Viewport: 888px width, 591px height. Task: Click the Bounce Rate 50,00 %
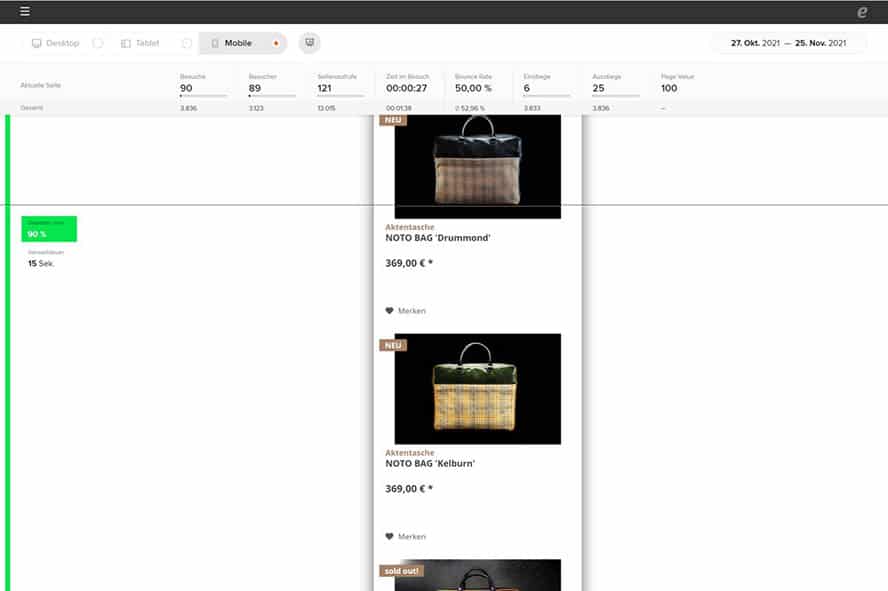473,88
